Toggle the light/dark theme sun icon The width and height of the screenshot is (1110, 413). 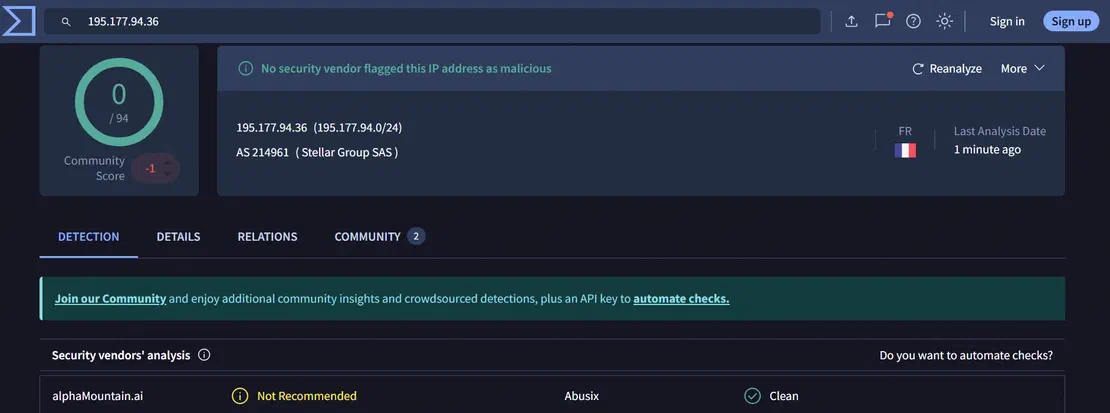(x=944, y=21)
